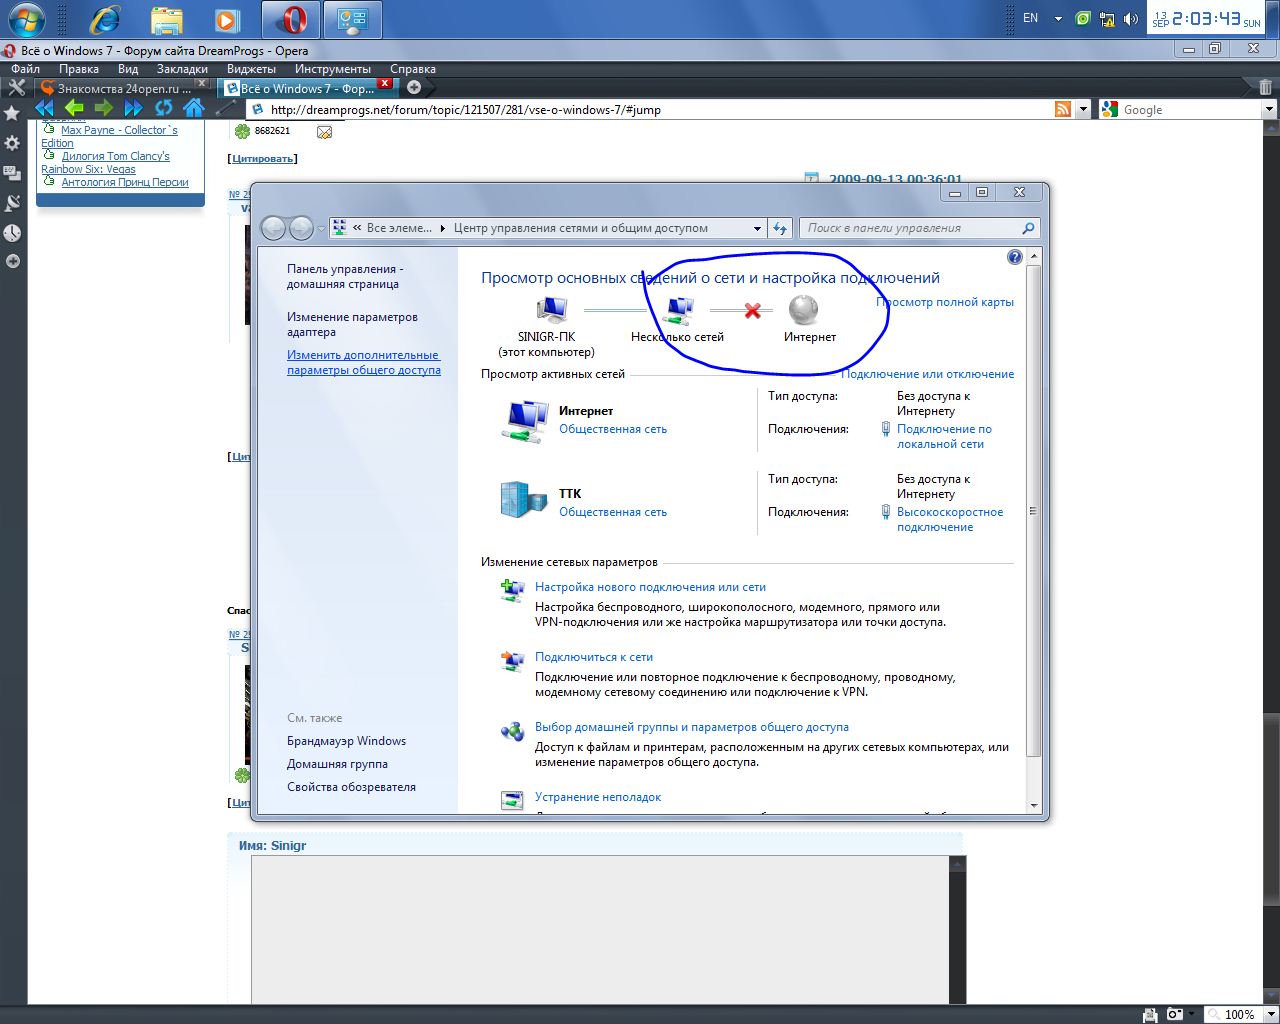This screenshot has width=1280, height=1024.
Task: Expand the Google search engine dropdown
Action: 1269,109
